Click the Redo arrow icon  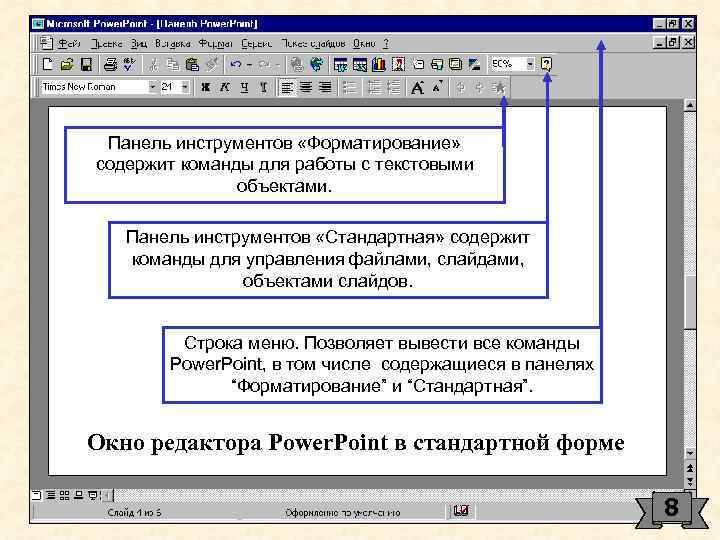[x=264, y=64]
